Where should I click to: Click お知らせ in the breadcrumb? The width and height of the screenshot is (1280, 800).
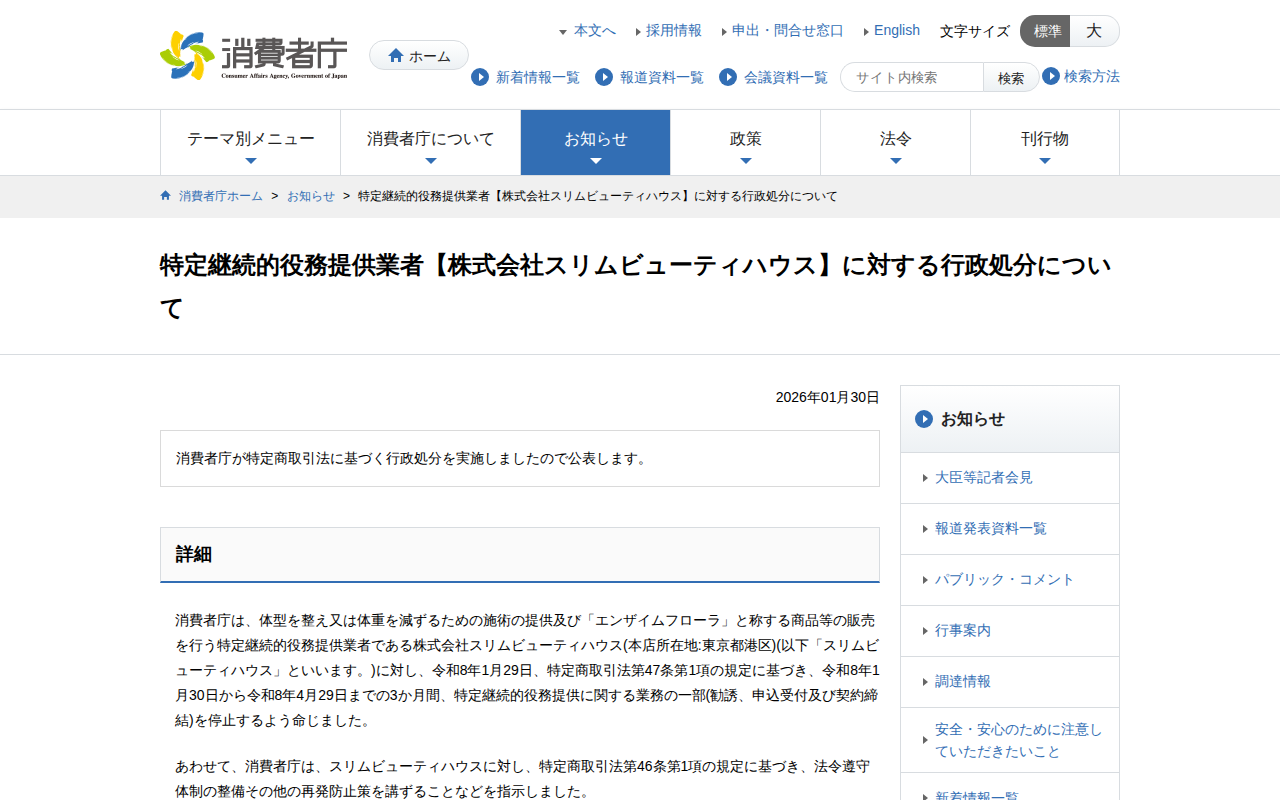pyautogui.click(x=311, y=196)
